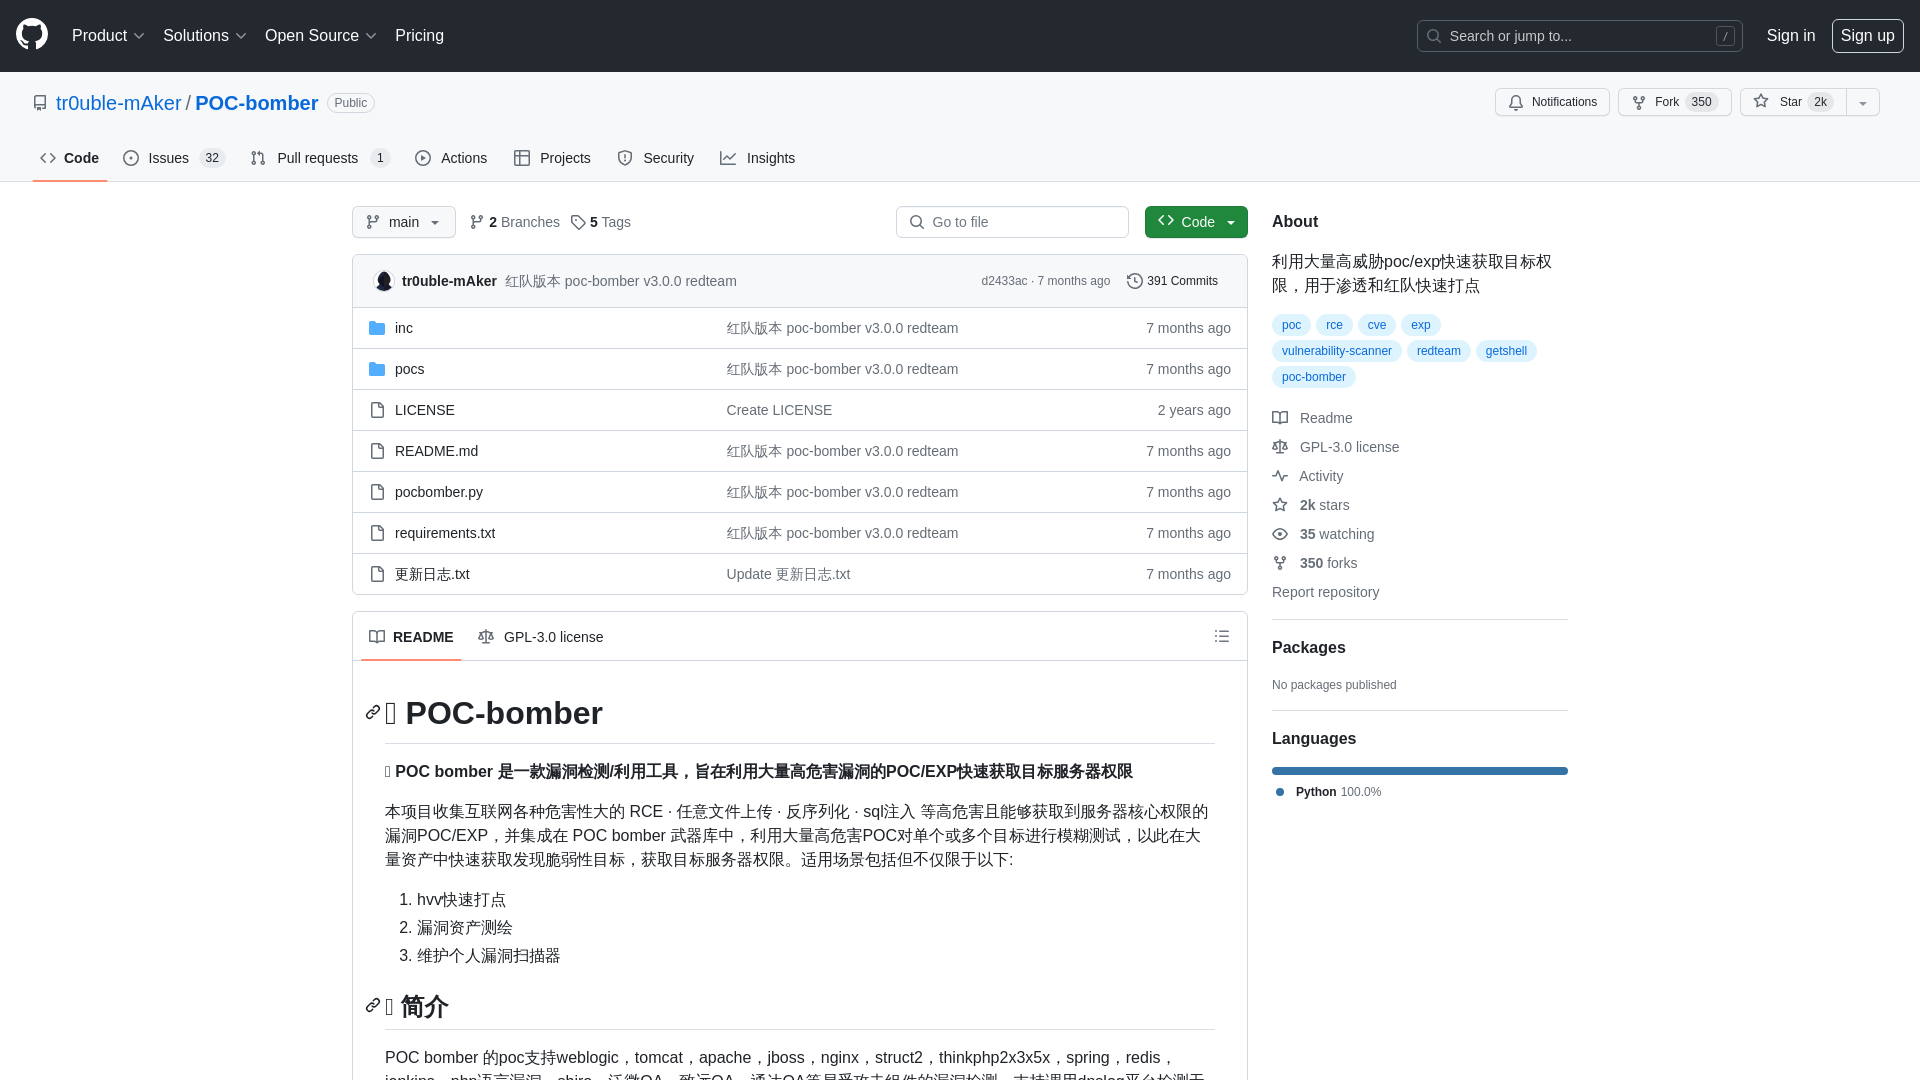The height and width of the screenshot is (1080, 1920).
Task: Expand the Product menu
Action: [x=109, y=36]
